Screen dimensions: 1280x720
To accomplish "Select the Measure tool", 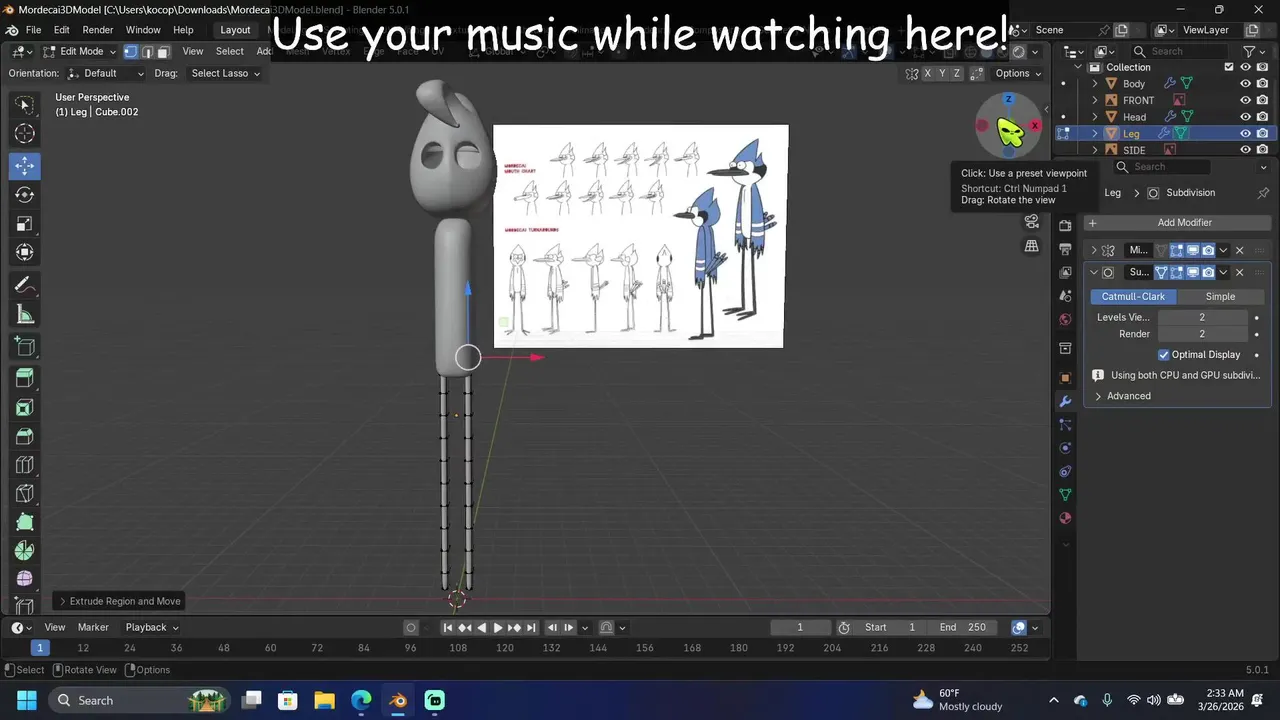I will pos(25,315).
